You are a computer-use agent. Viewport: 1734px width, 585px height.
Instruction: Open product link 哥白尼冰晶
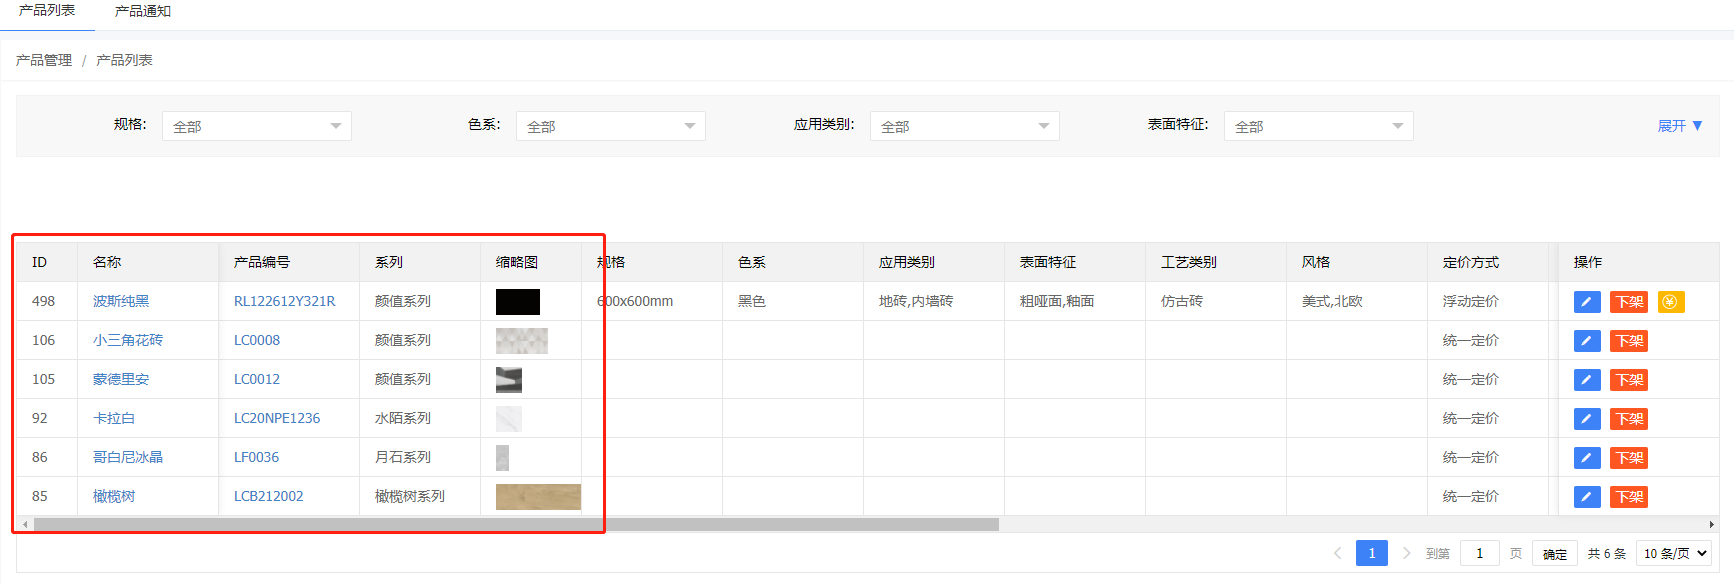[128, 457]
